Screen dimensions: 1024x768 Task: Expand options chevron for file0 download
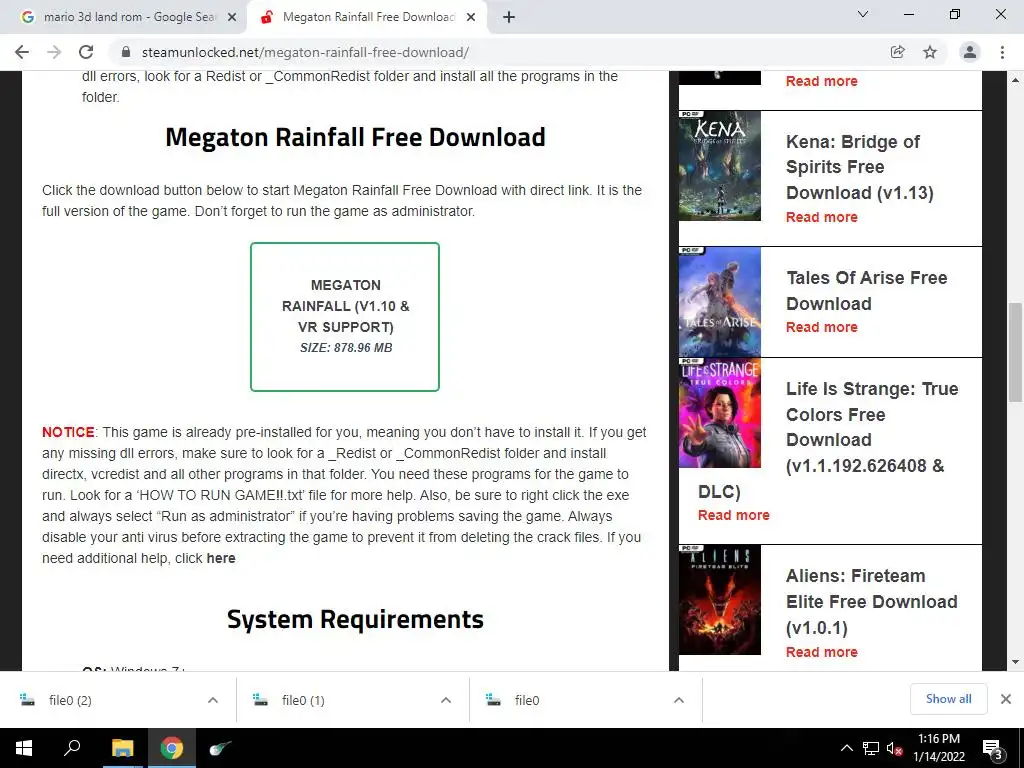tap(679, 700)
